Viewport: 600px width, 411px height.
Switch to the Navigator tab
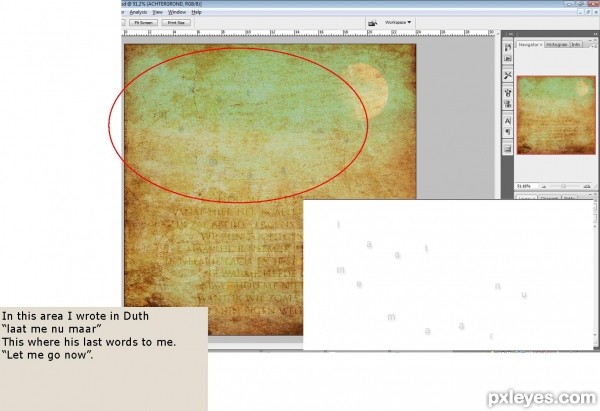[530, 45]
